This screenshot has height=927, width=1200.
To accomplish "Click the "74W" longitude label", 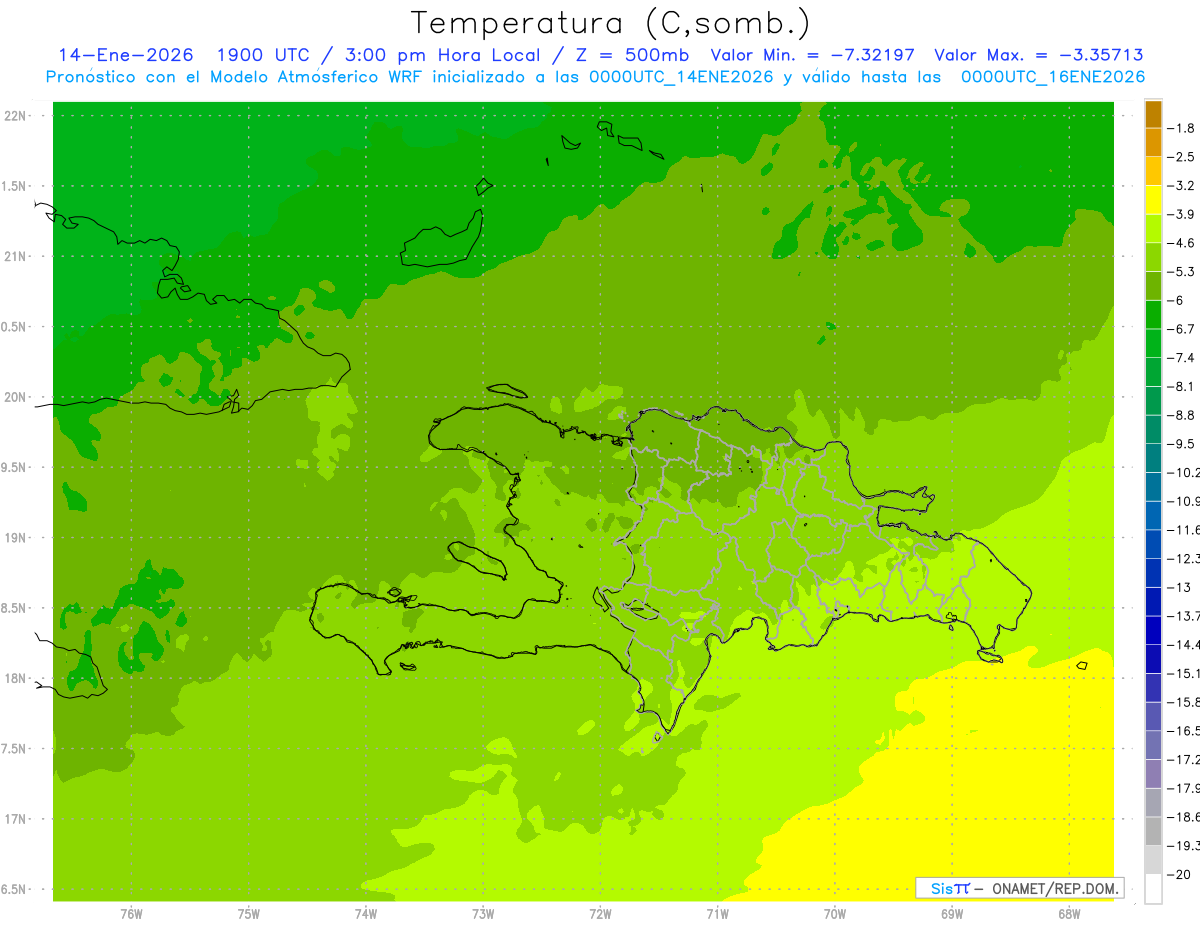I will pyautogui.click(x=365, y=914).
